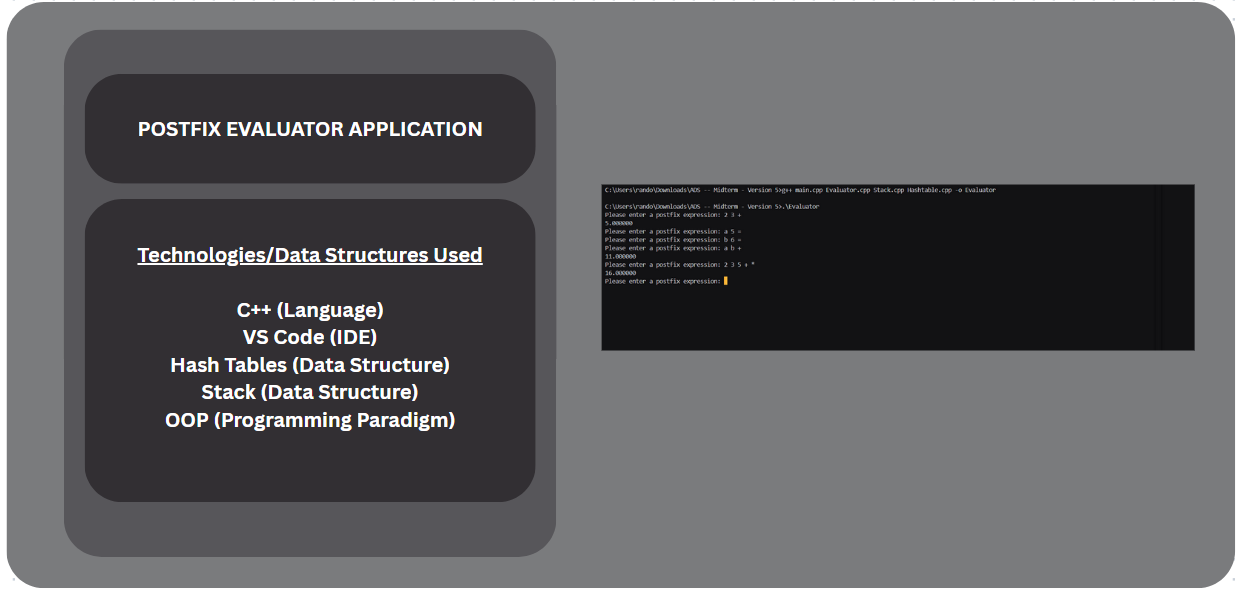Click the Hash Tables (Data Structure) item
The width and height of the screenshot is (1243, 590).
click(x=308, y=364)
